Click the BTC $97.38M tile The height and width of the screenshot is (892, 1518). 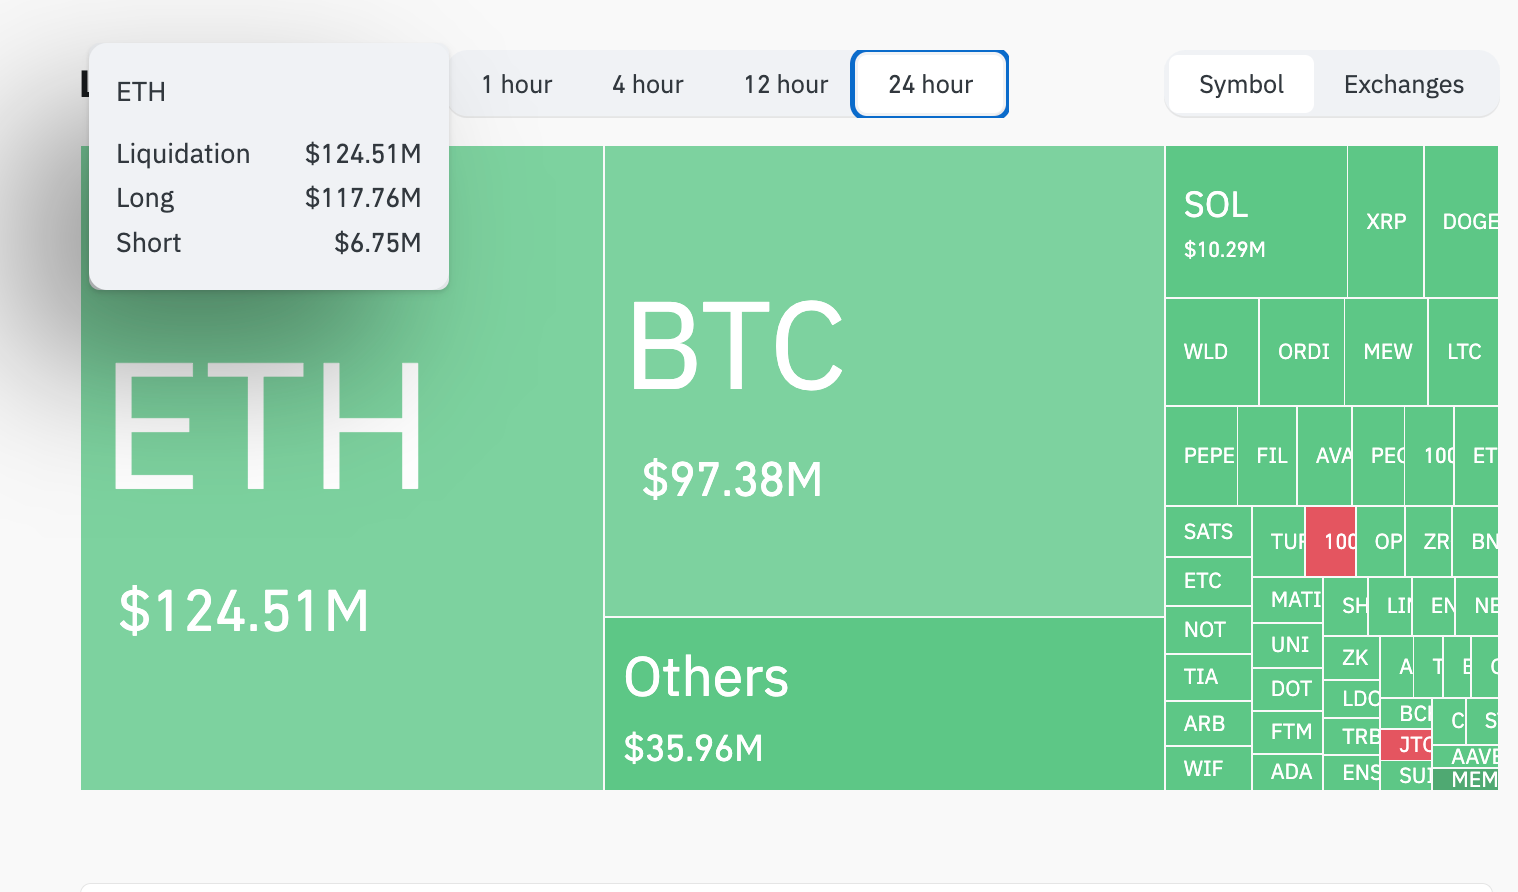[x=885, y=381]
